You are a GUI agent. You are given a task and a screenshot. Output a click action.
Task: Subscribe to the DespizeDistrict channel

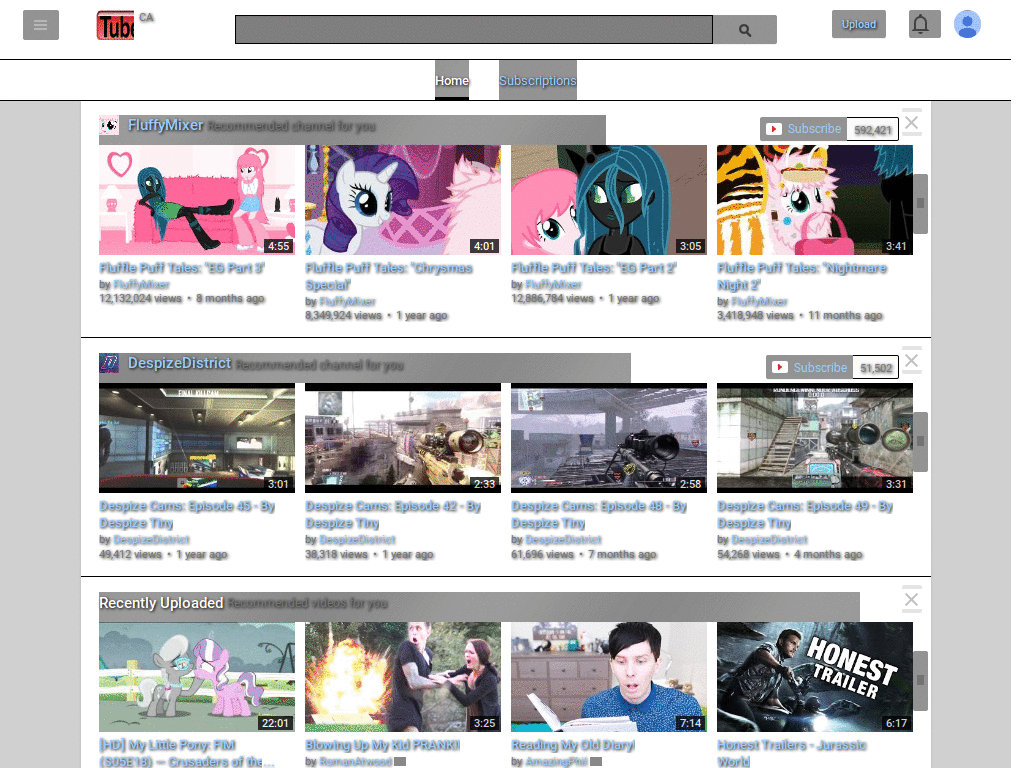(x=810, y=367)
